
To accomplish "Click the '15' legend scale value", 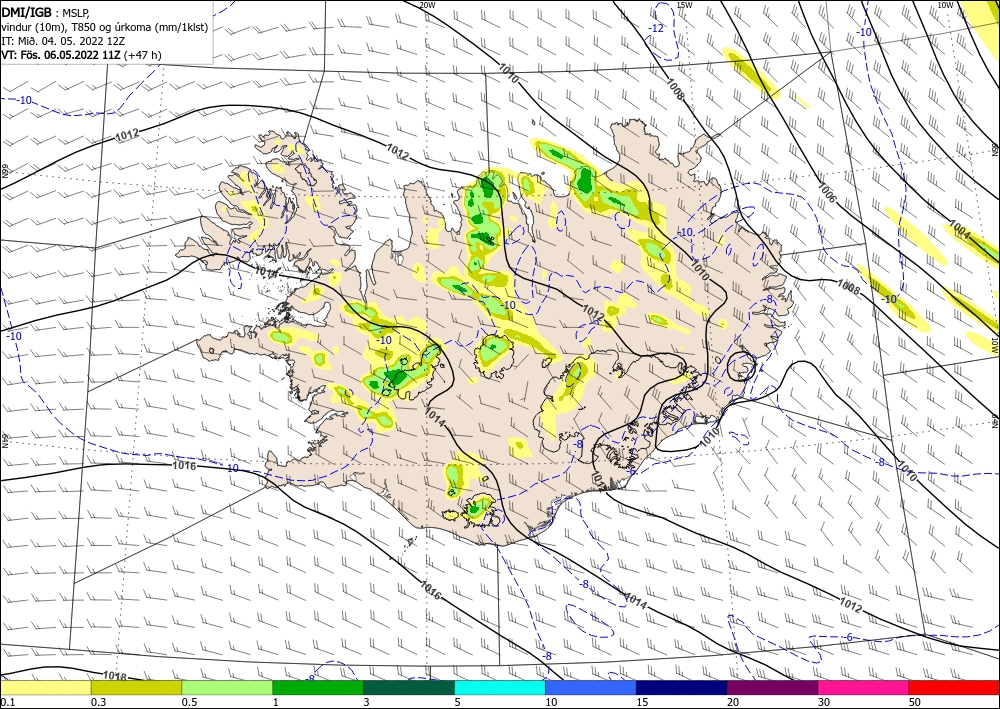I will (x=642, y=702).
